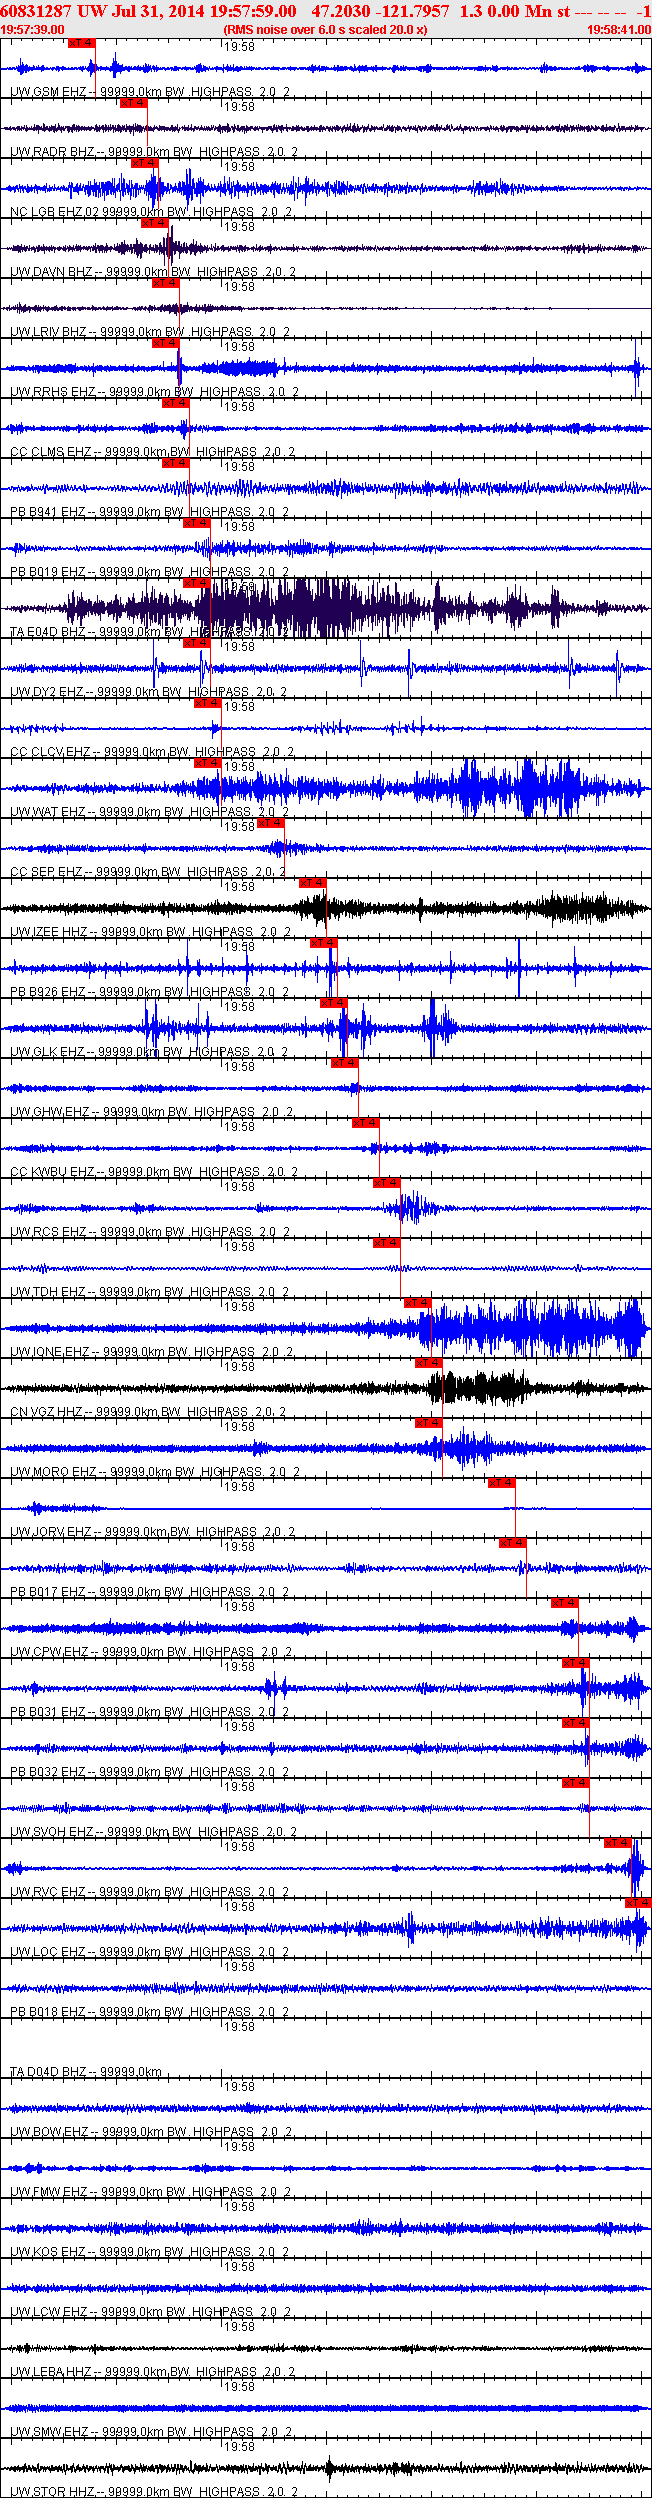Click the UW.FMW EHZ station label
The width and height of the screenshot is (652, 2498).
(x=150, y=2192)
